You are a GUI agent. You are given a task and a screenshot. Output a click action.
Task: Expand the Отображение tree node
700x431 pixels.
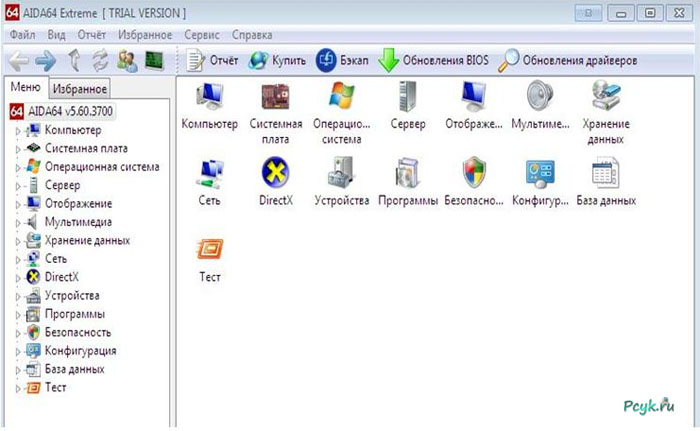point(18,205)
